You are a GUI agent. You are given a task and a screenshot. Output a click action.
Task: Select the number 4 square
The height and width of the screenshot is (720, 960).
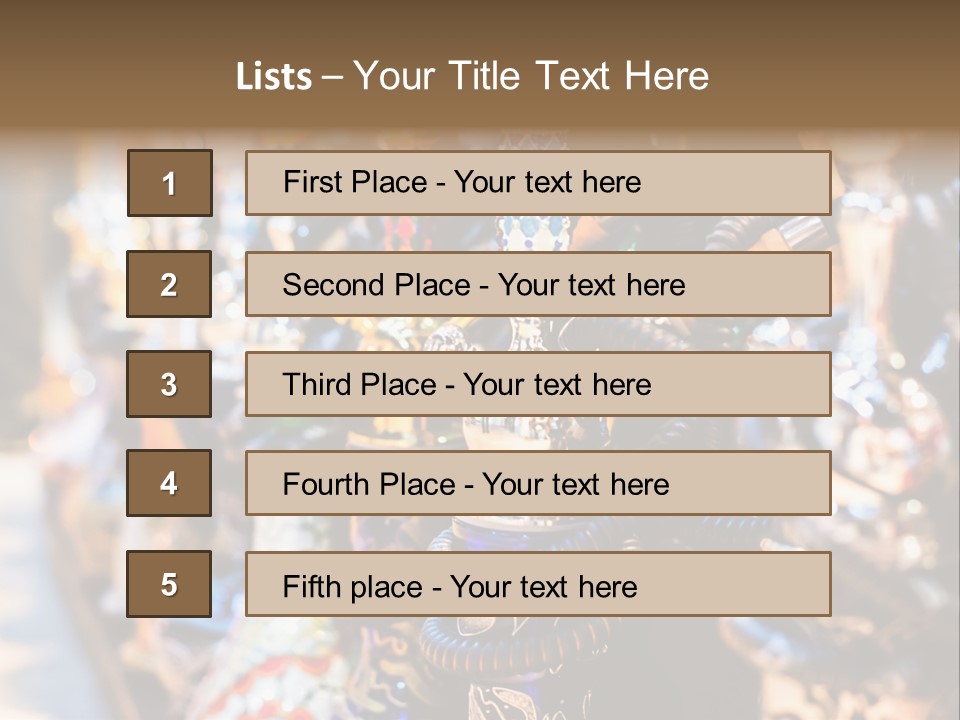[x=169, y=483]
